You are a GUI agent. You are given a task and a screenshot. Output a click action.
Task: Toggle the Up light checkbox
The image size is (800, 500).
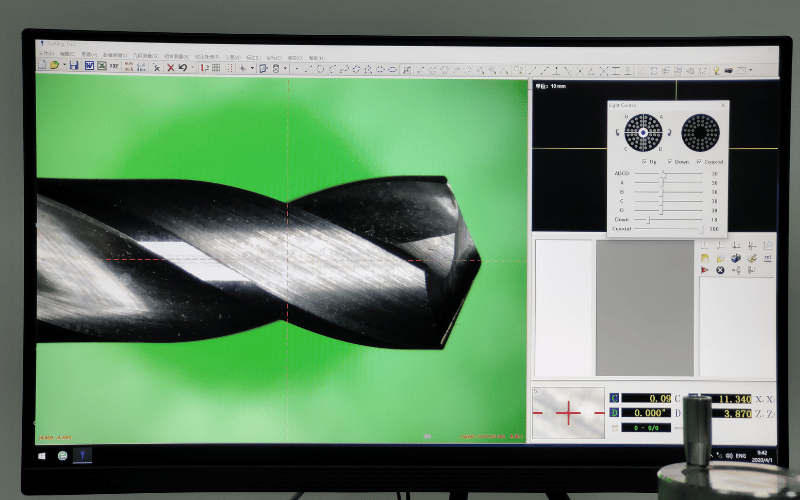coord(643,161)
